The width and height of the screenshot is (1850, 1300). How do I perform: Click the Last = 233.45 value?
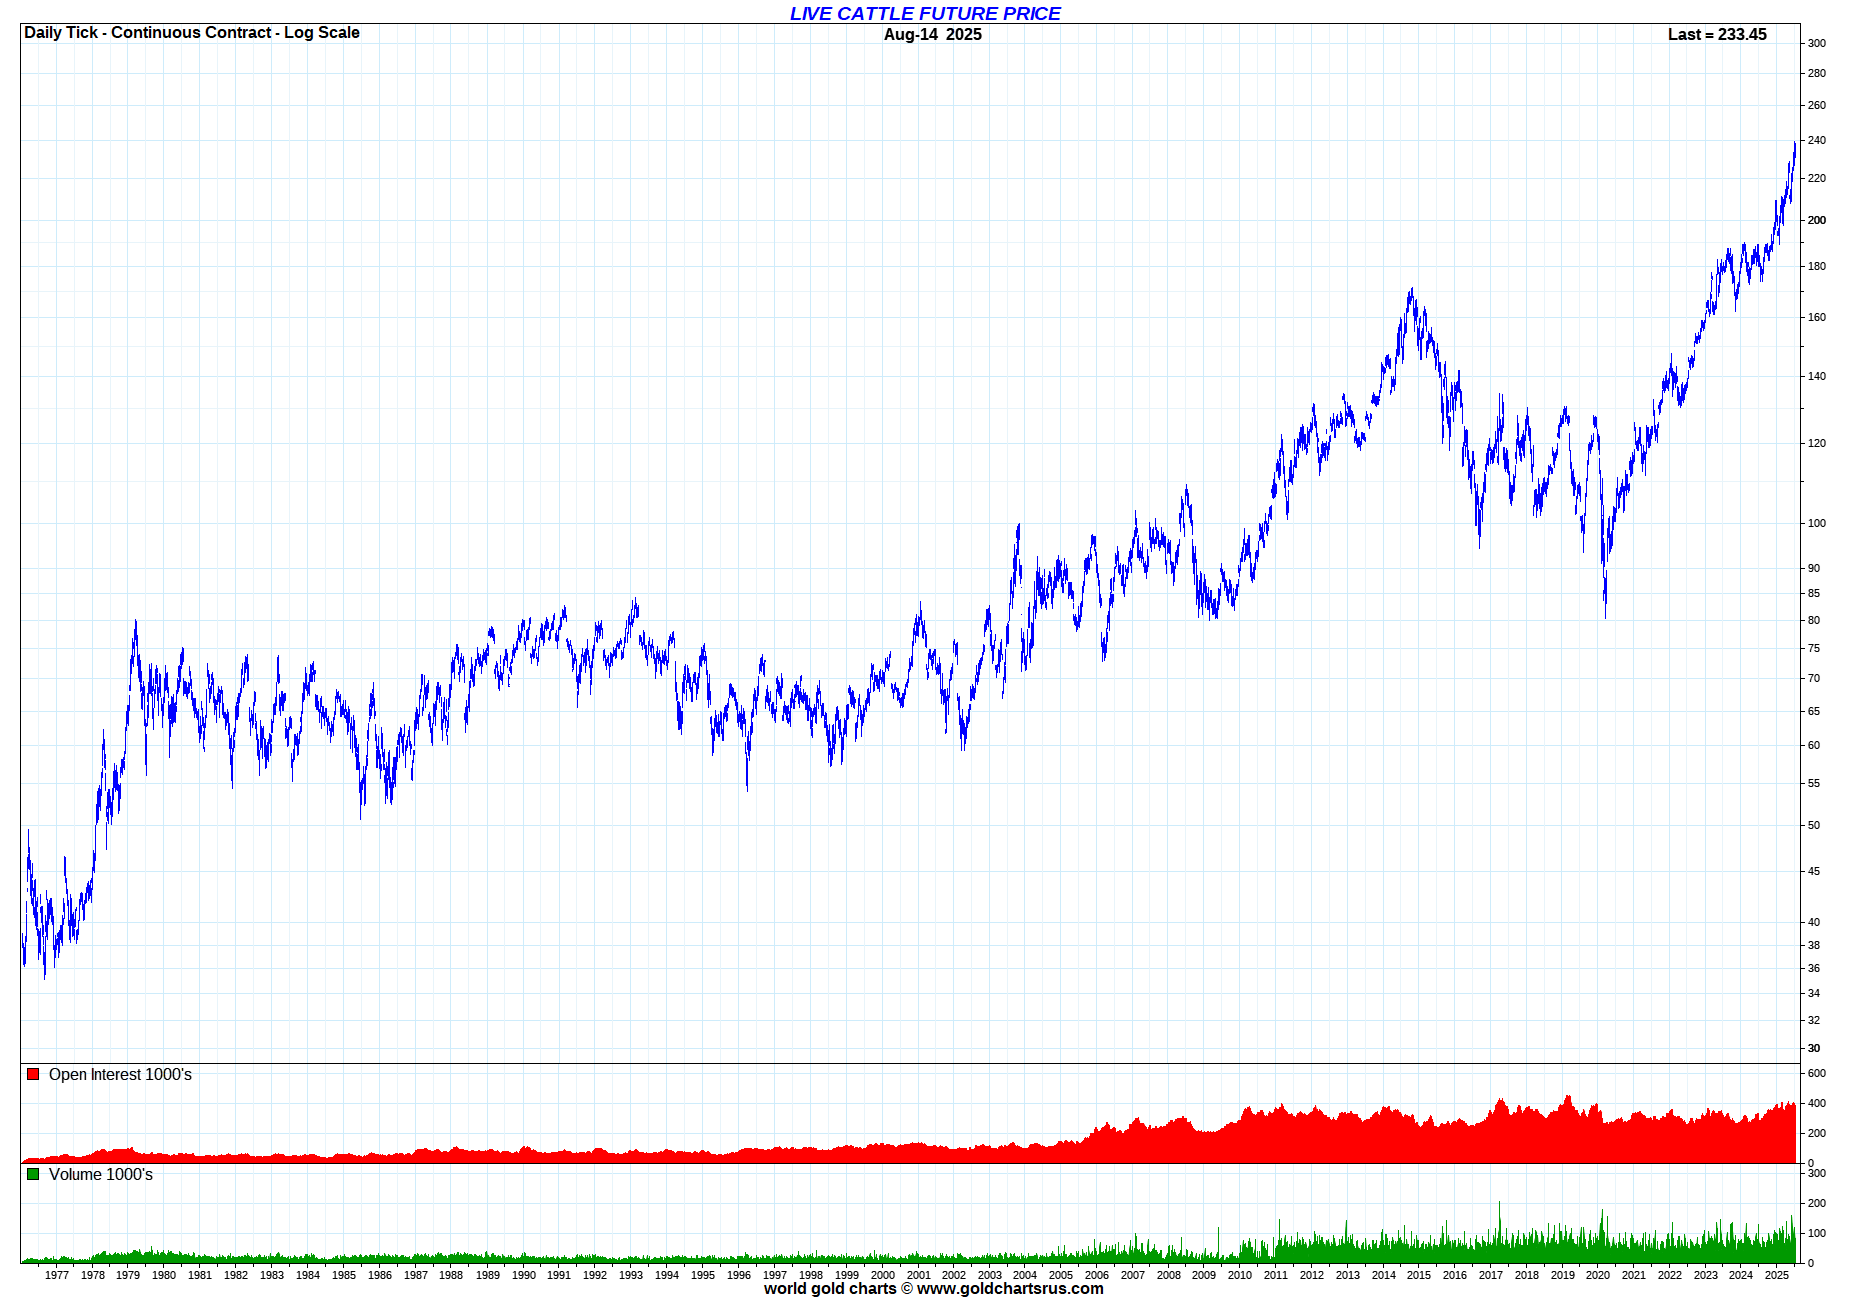pyautogui.click(x=1717, y=34)
